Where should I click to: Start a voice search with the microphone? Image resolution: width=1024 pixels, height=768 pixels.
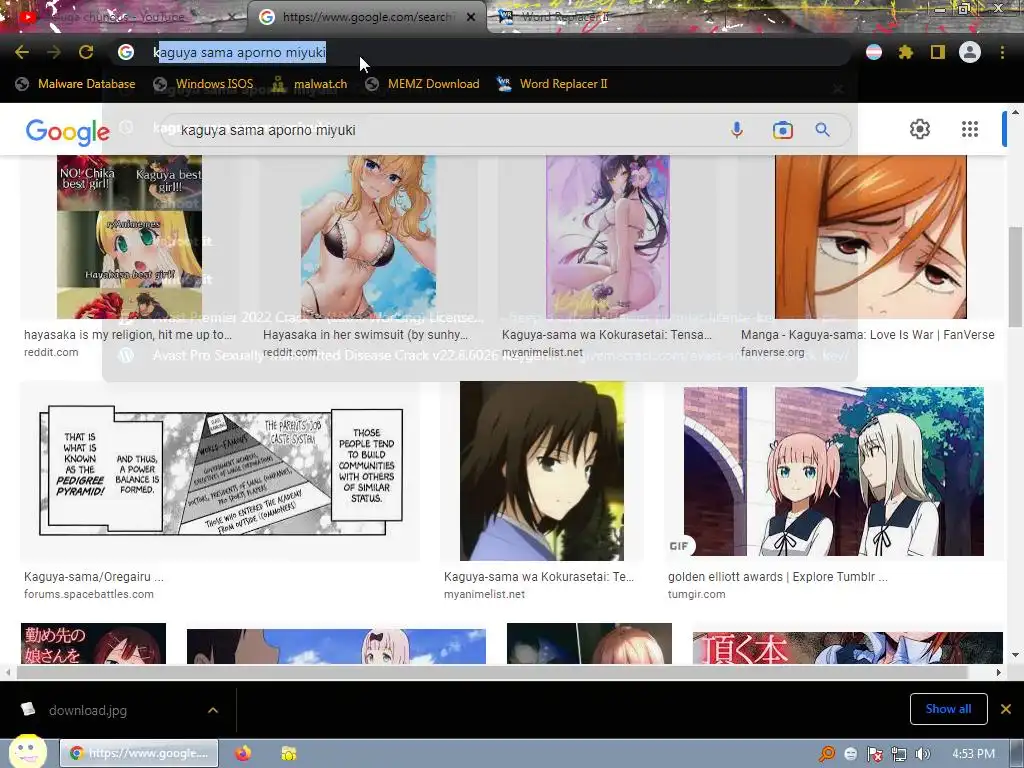tap(737, 130)
